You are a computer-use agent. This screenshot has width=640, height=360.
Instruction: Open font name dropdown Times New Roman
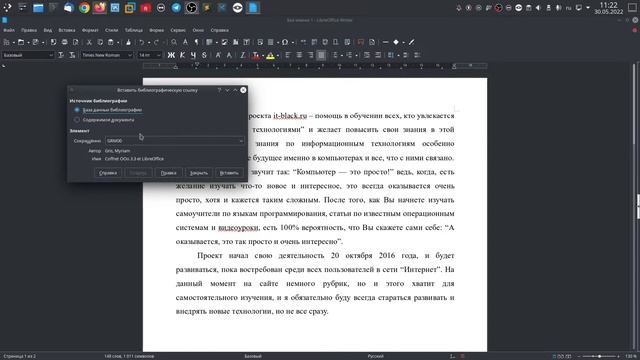click(x=130, y=55)
